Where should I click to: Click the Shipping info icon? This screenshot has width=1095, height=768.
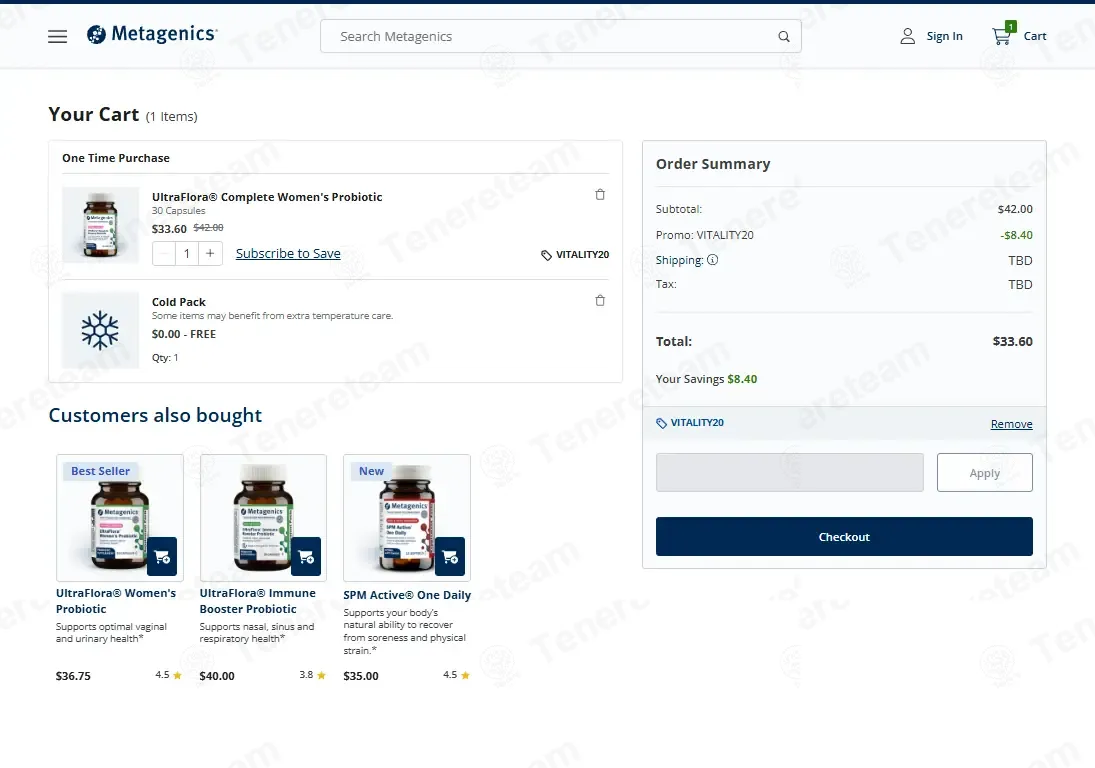point(712,260)
